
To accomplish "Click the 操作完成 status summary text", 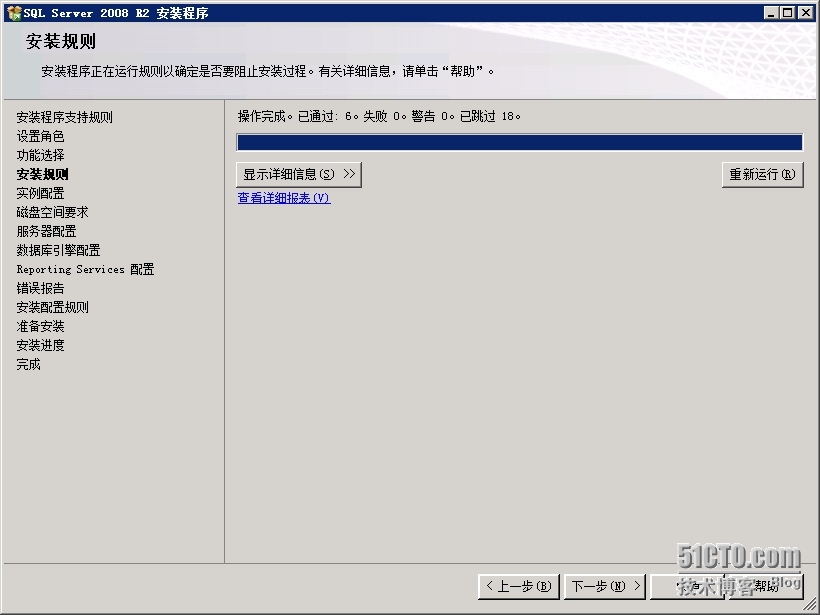I will click(x=379, y=116).
